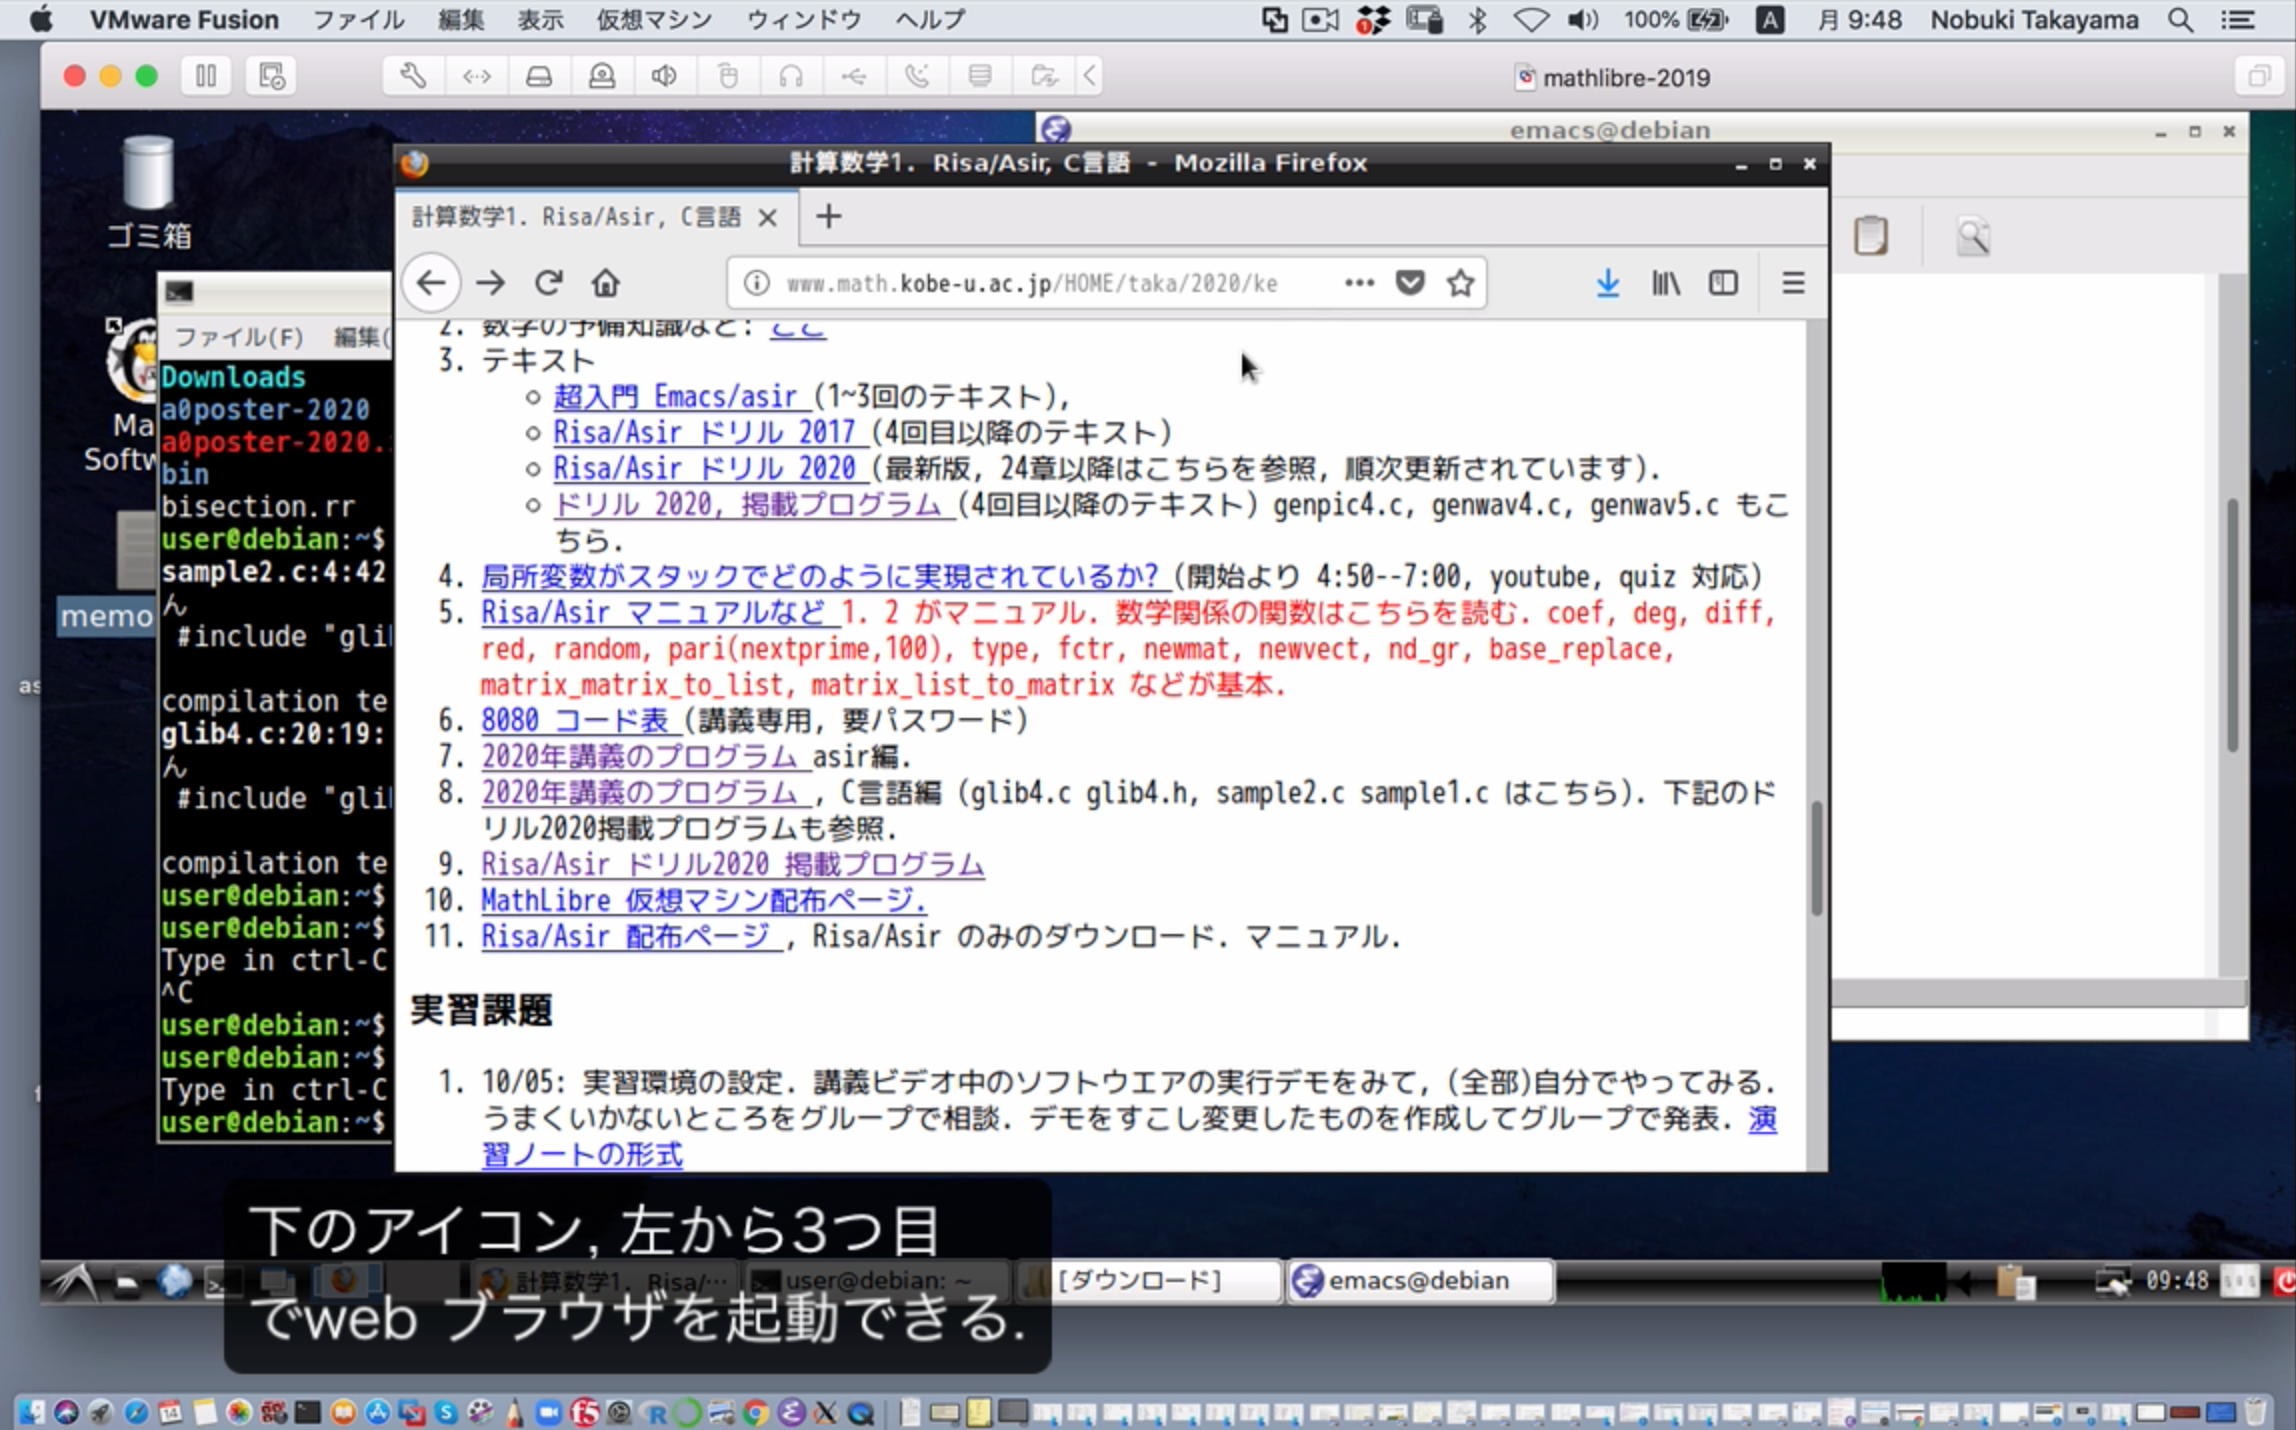Open a new Firefox tab

tap(828, 216)
